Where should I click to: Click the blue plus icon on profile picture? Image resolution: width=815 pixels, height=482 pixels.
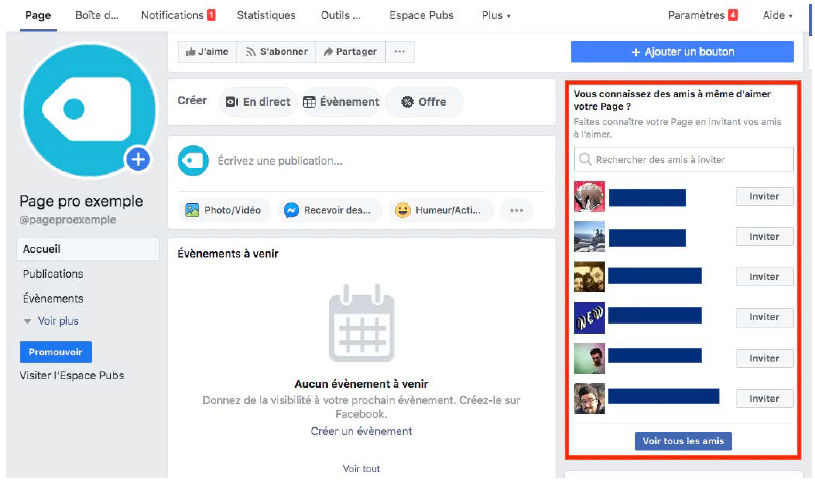coord(138,159)
